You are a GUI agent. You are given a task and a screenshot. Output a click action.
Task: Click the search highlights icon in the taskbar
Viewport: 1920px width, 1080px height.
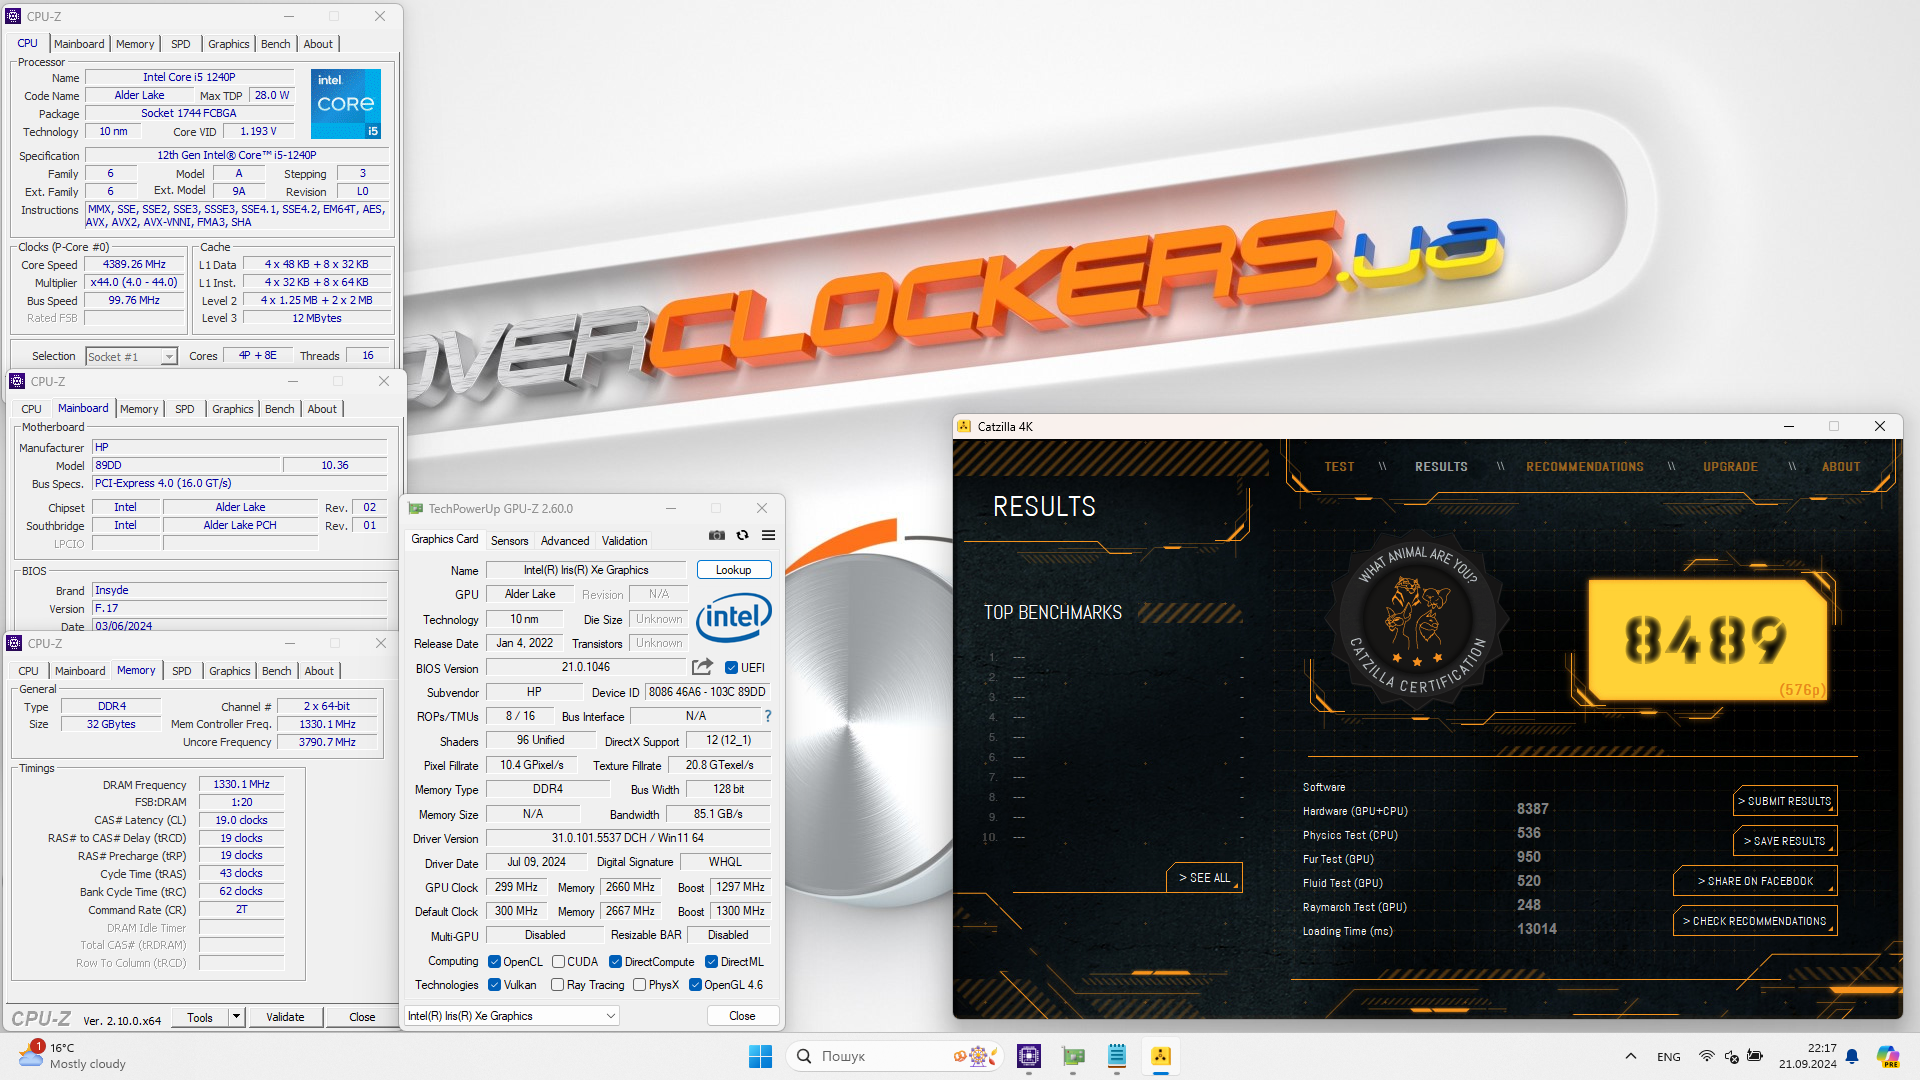975,1056
